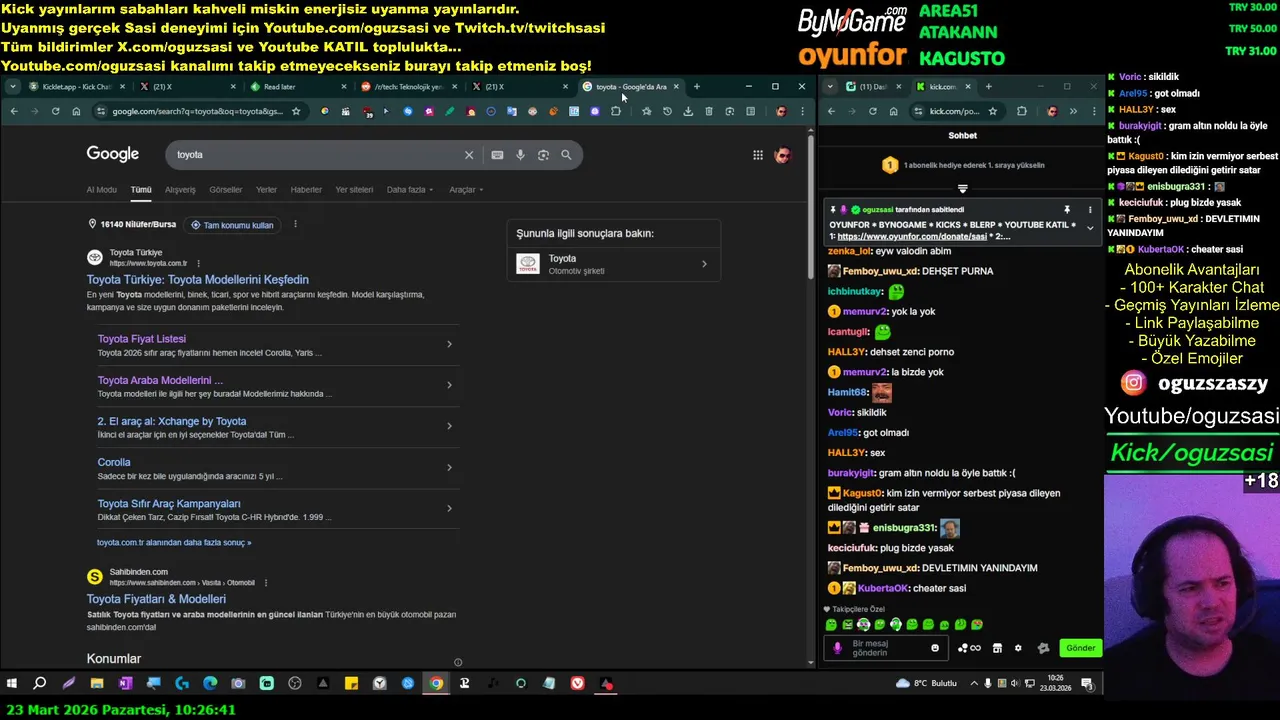The height and width of the screenshot is (720, 1280).
Task: Open the weather widget showing 8°C Bulutlu
Action: pyautogui.click(x=927, y=684)
